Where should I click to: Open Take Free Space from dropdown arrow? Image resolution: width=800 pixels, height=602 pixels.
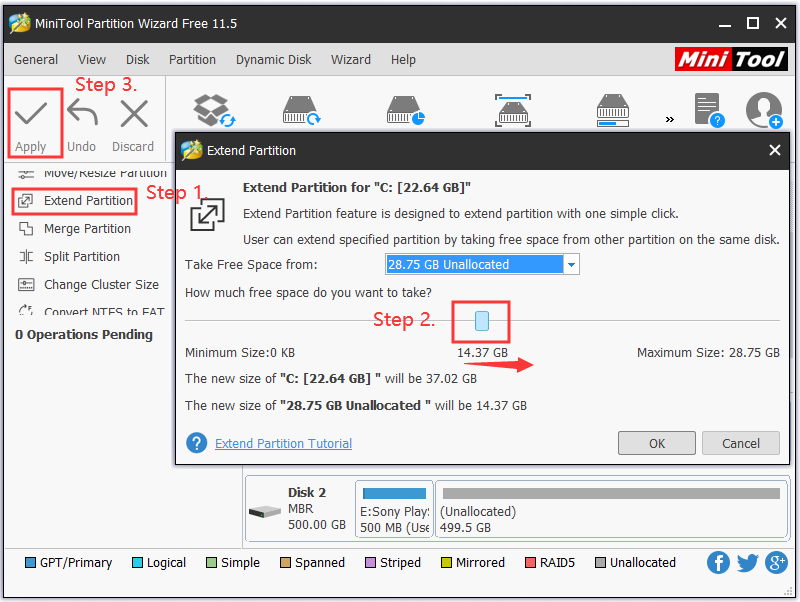[571, 264]
